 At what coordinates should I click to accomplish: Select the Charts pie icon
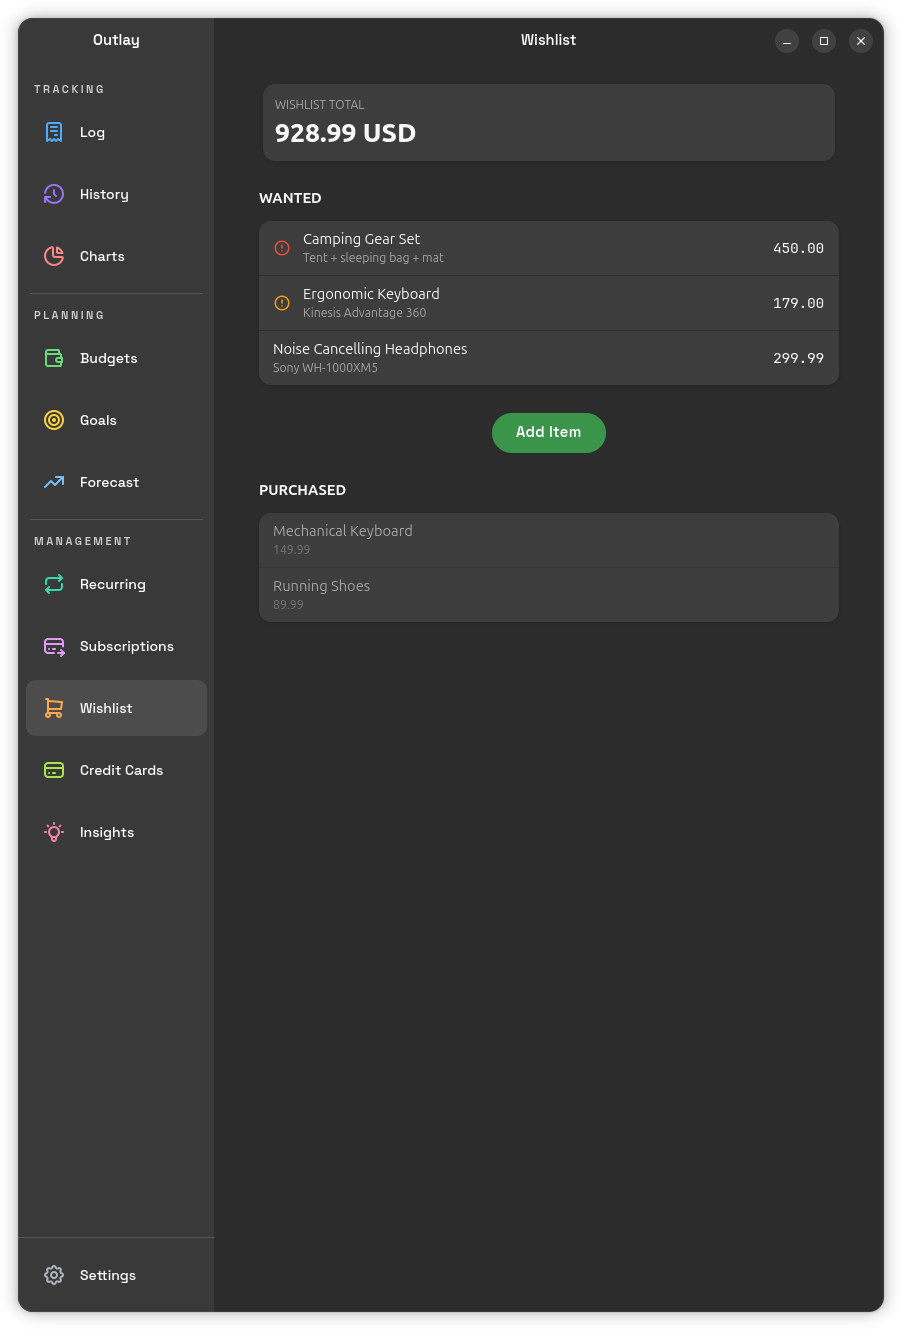[54, 256]
